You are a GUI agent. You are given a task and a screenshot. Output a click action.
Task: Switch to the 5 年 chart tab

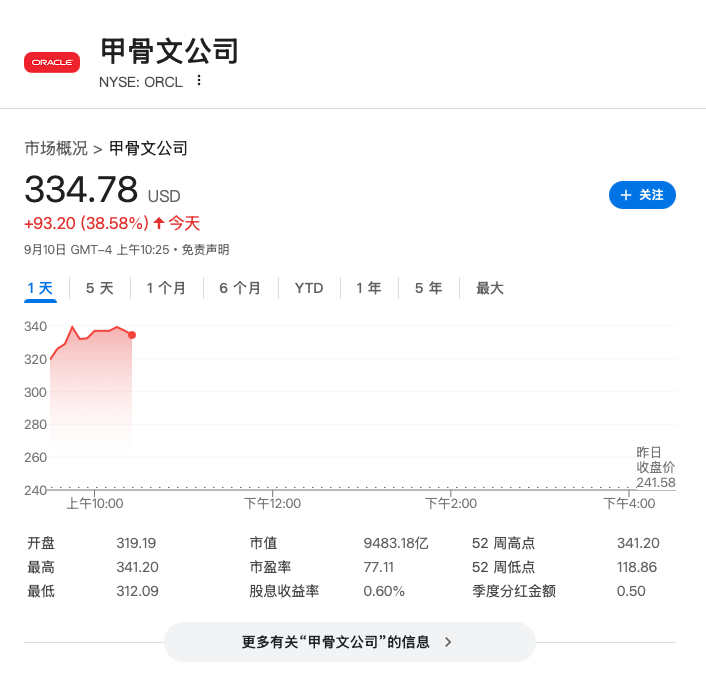[x=428, y=288]
